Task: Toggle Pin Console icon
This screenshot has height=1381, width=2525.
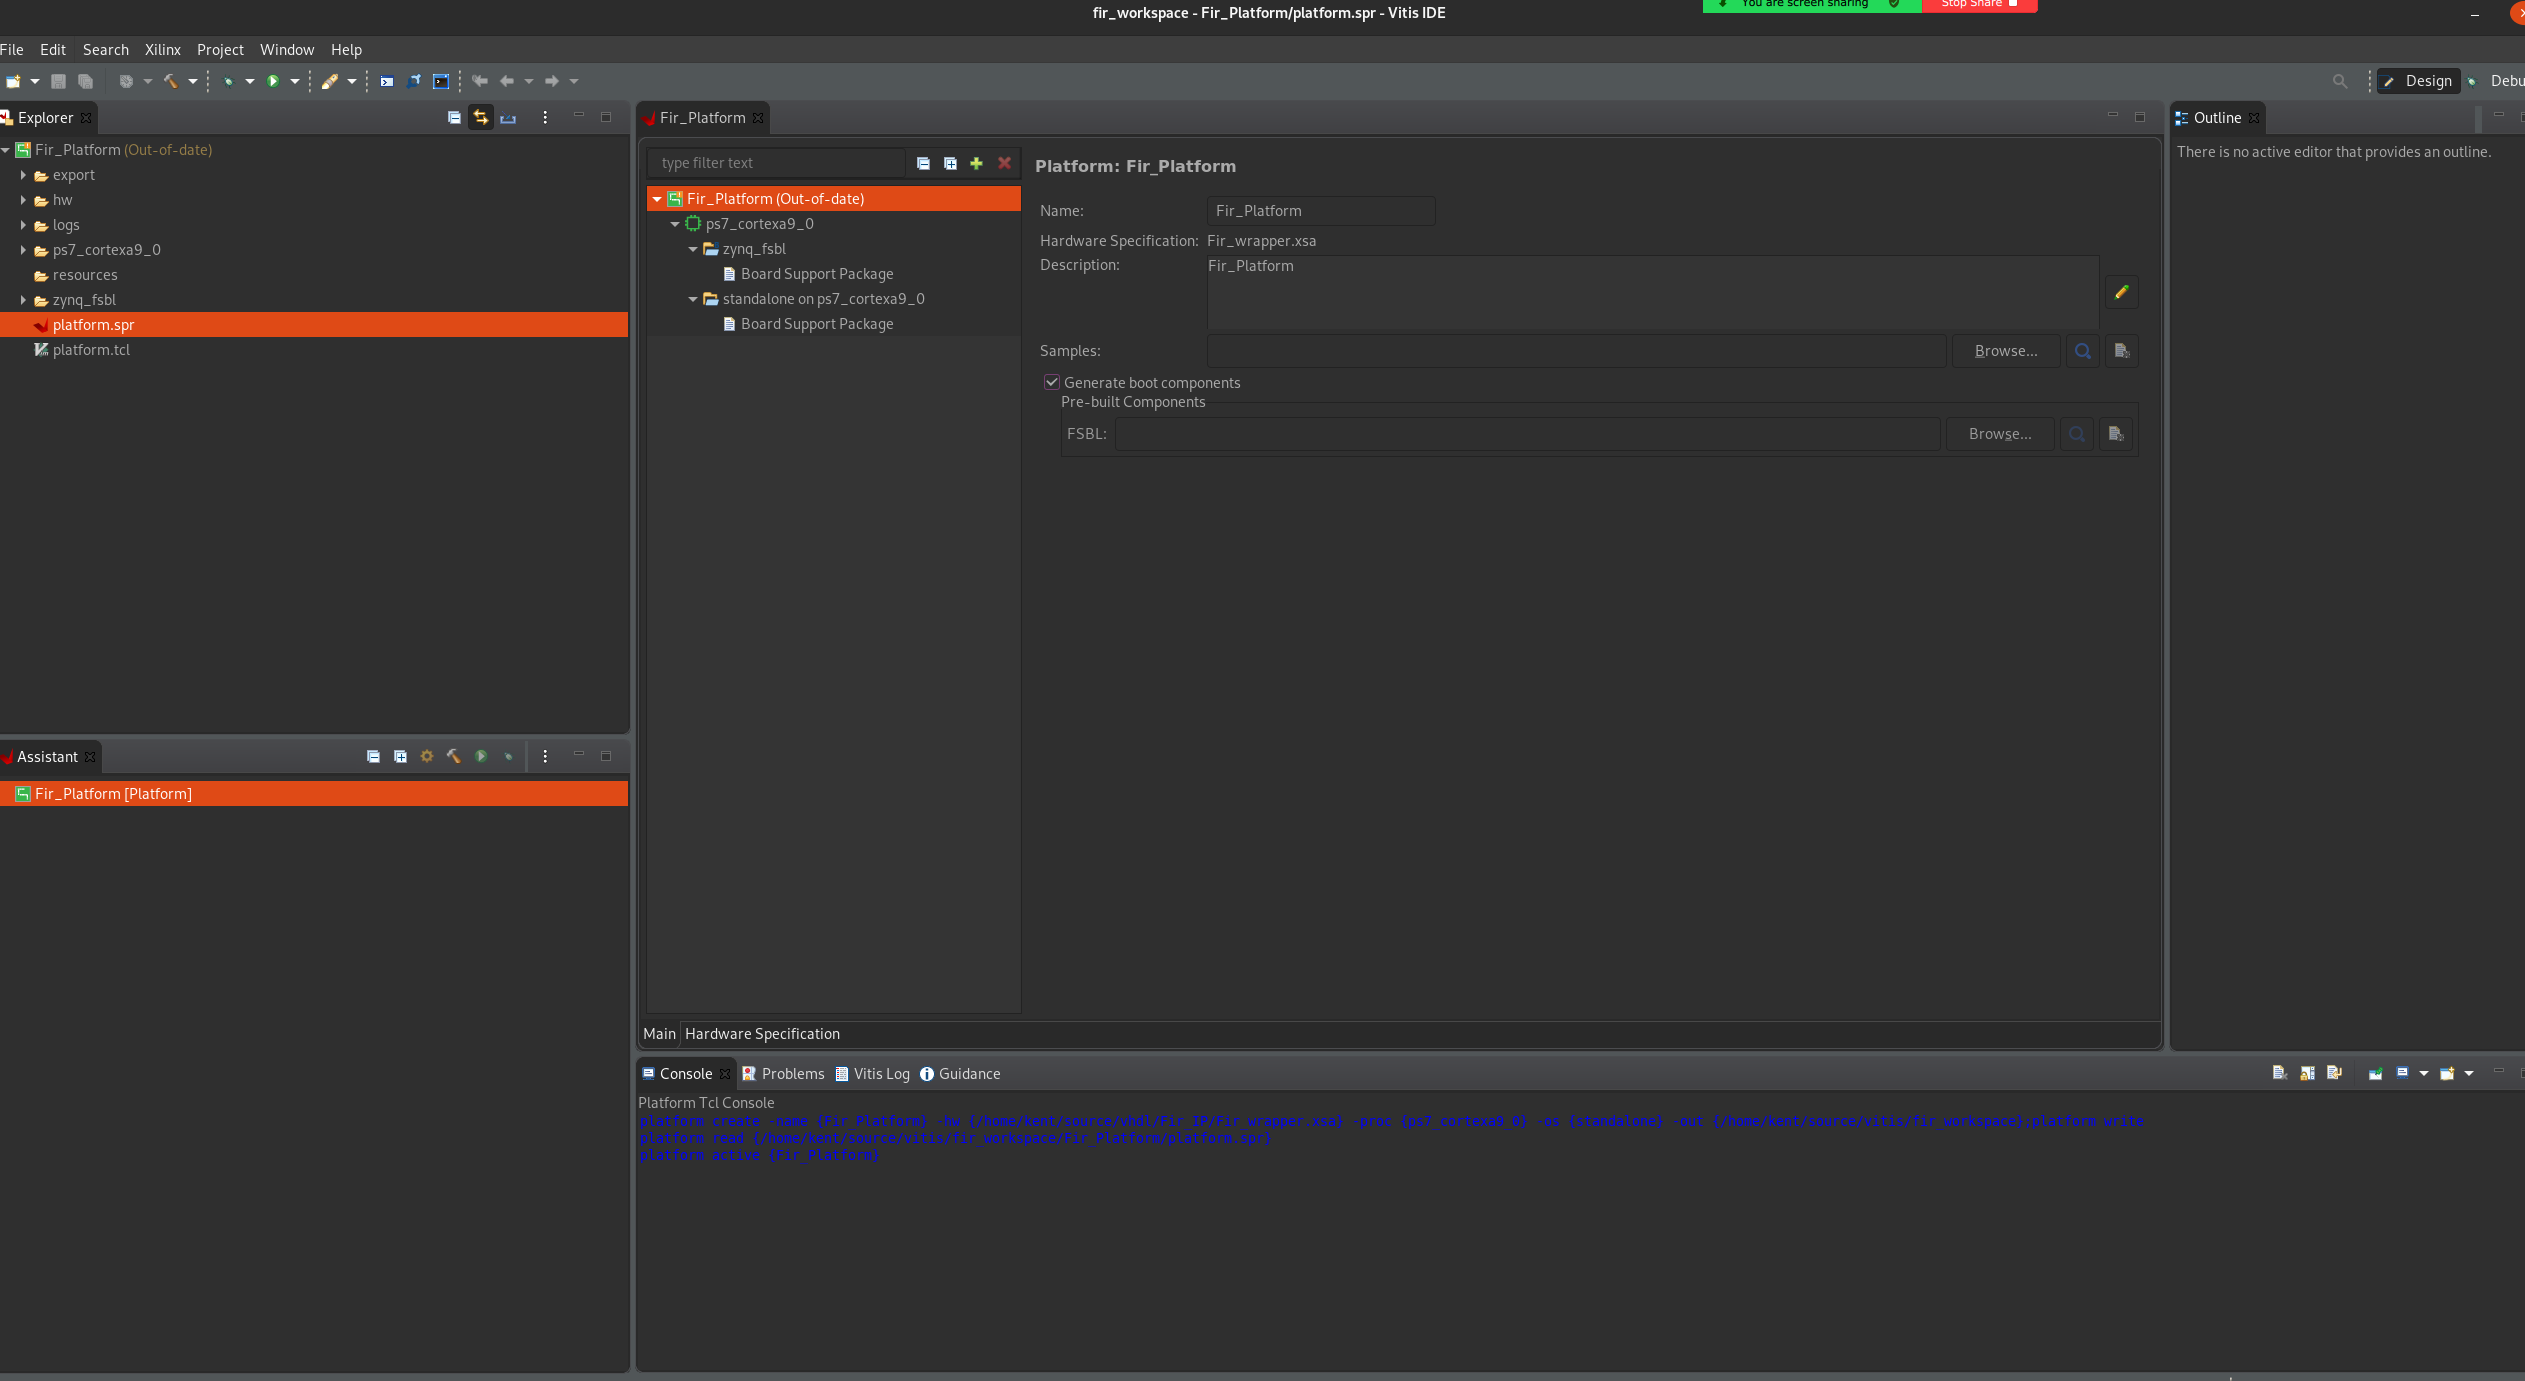Action: (2375, 1073)
